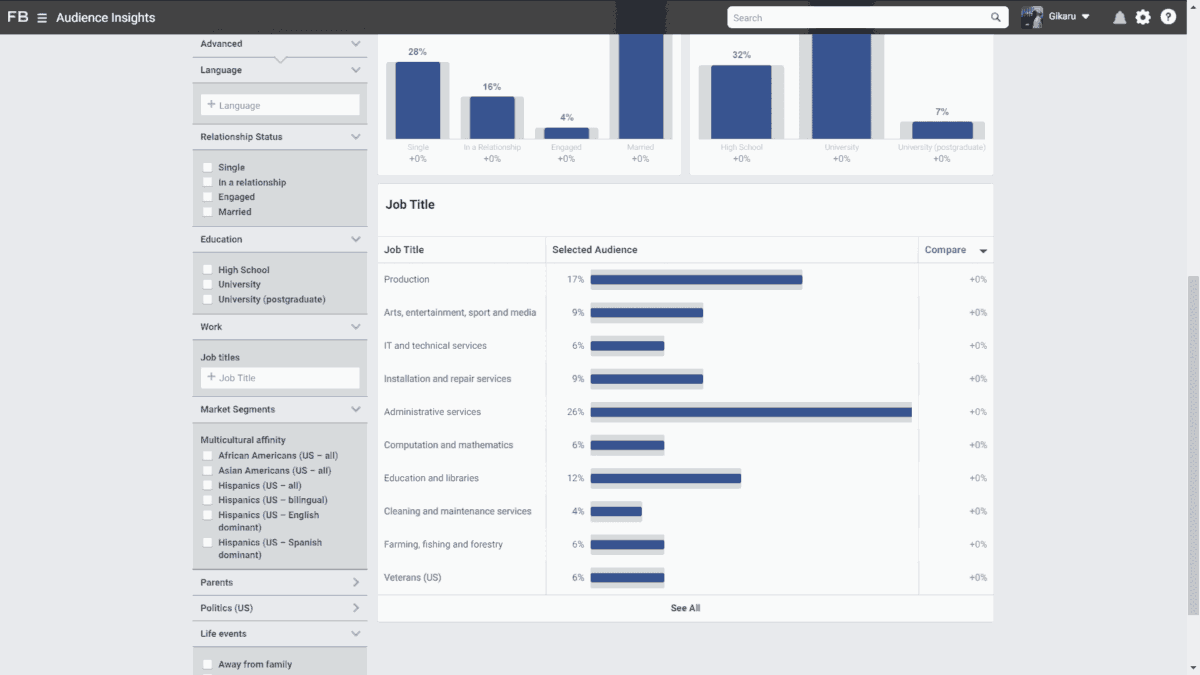
Task: Expand the Politics (US) section
Action: [x=355, y=608]
